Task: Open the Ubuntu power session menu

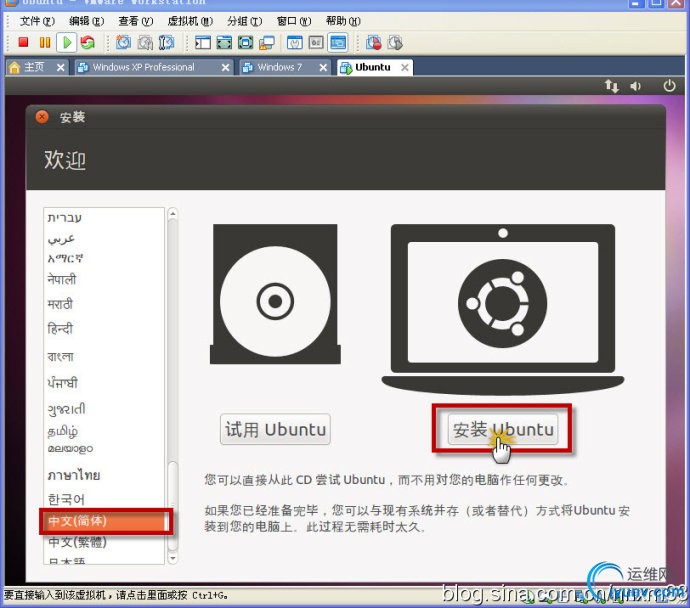Action: coord(669,86)
